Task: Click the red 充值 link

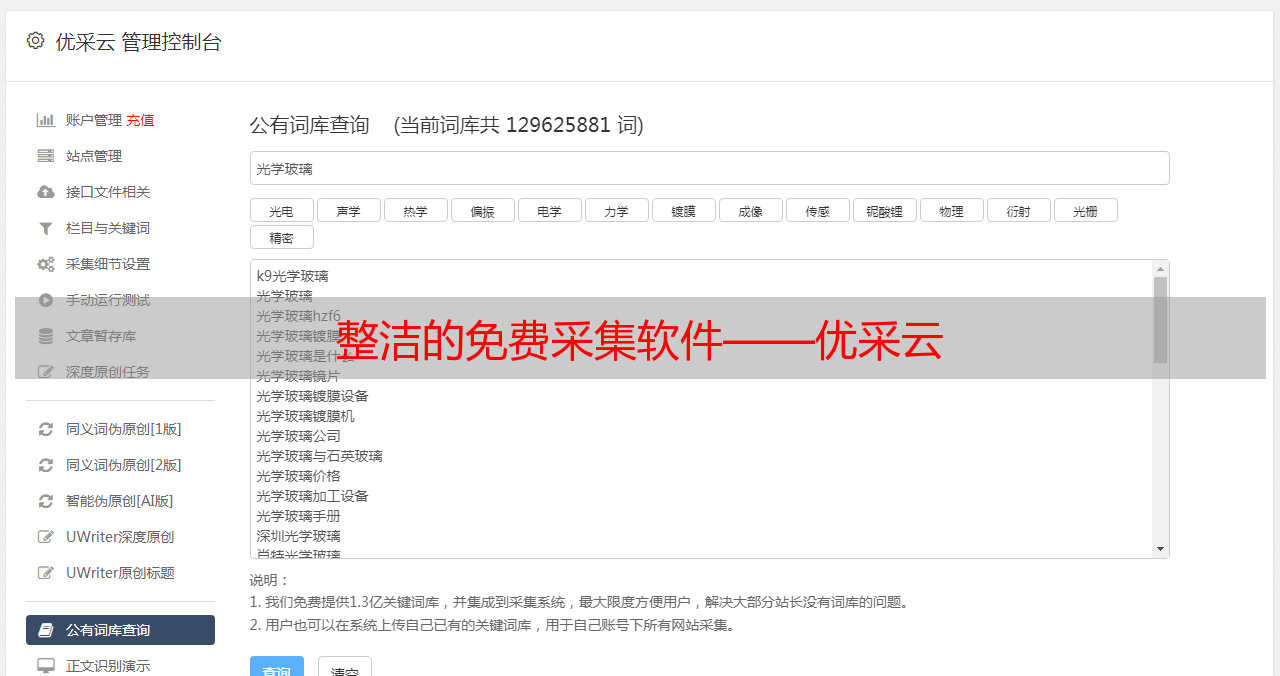Action: coord(140,120)
